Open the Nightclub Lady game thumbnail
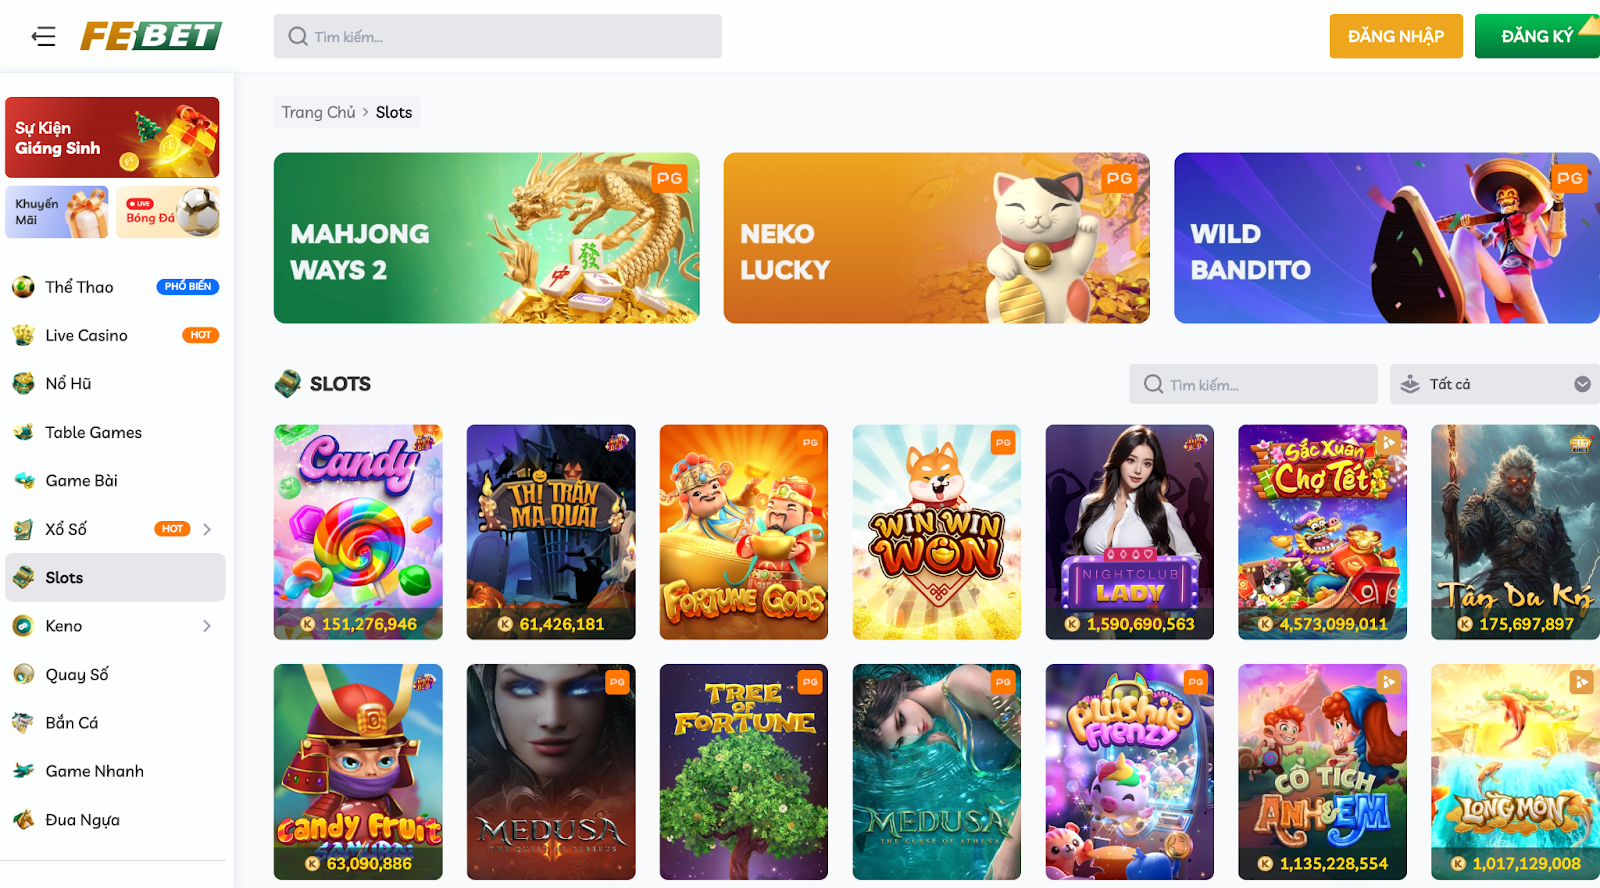 (1130, 532)
